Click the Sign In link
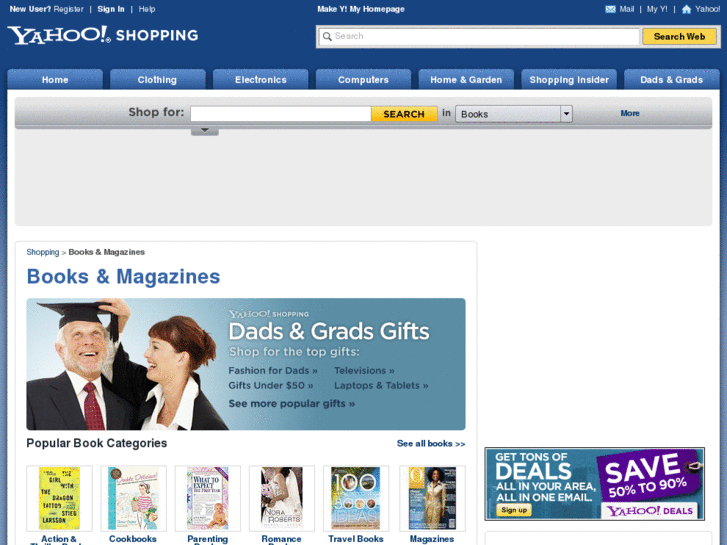Viewport: 727px width, 545px height. click(111, 9)
